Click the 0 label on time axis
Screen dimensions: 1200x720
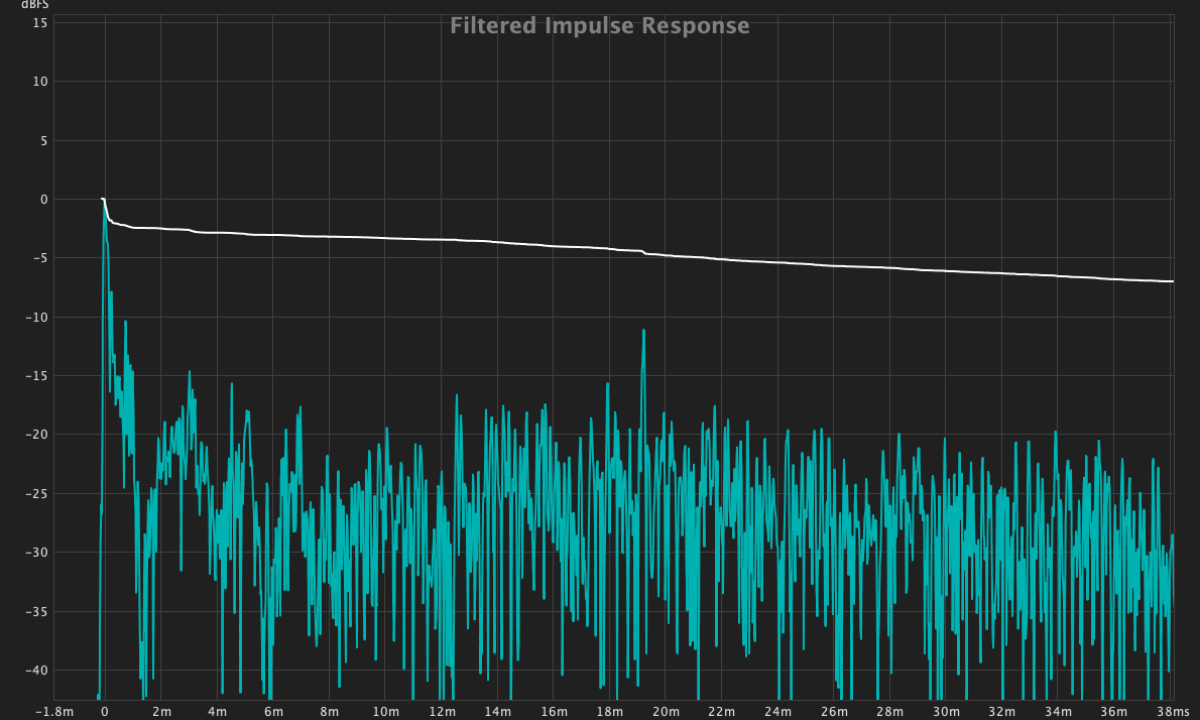pyautogui.click(x=104, y=711)
